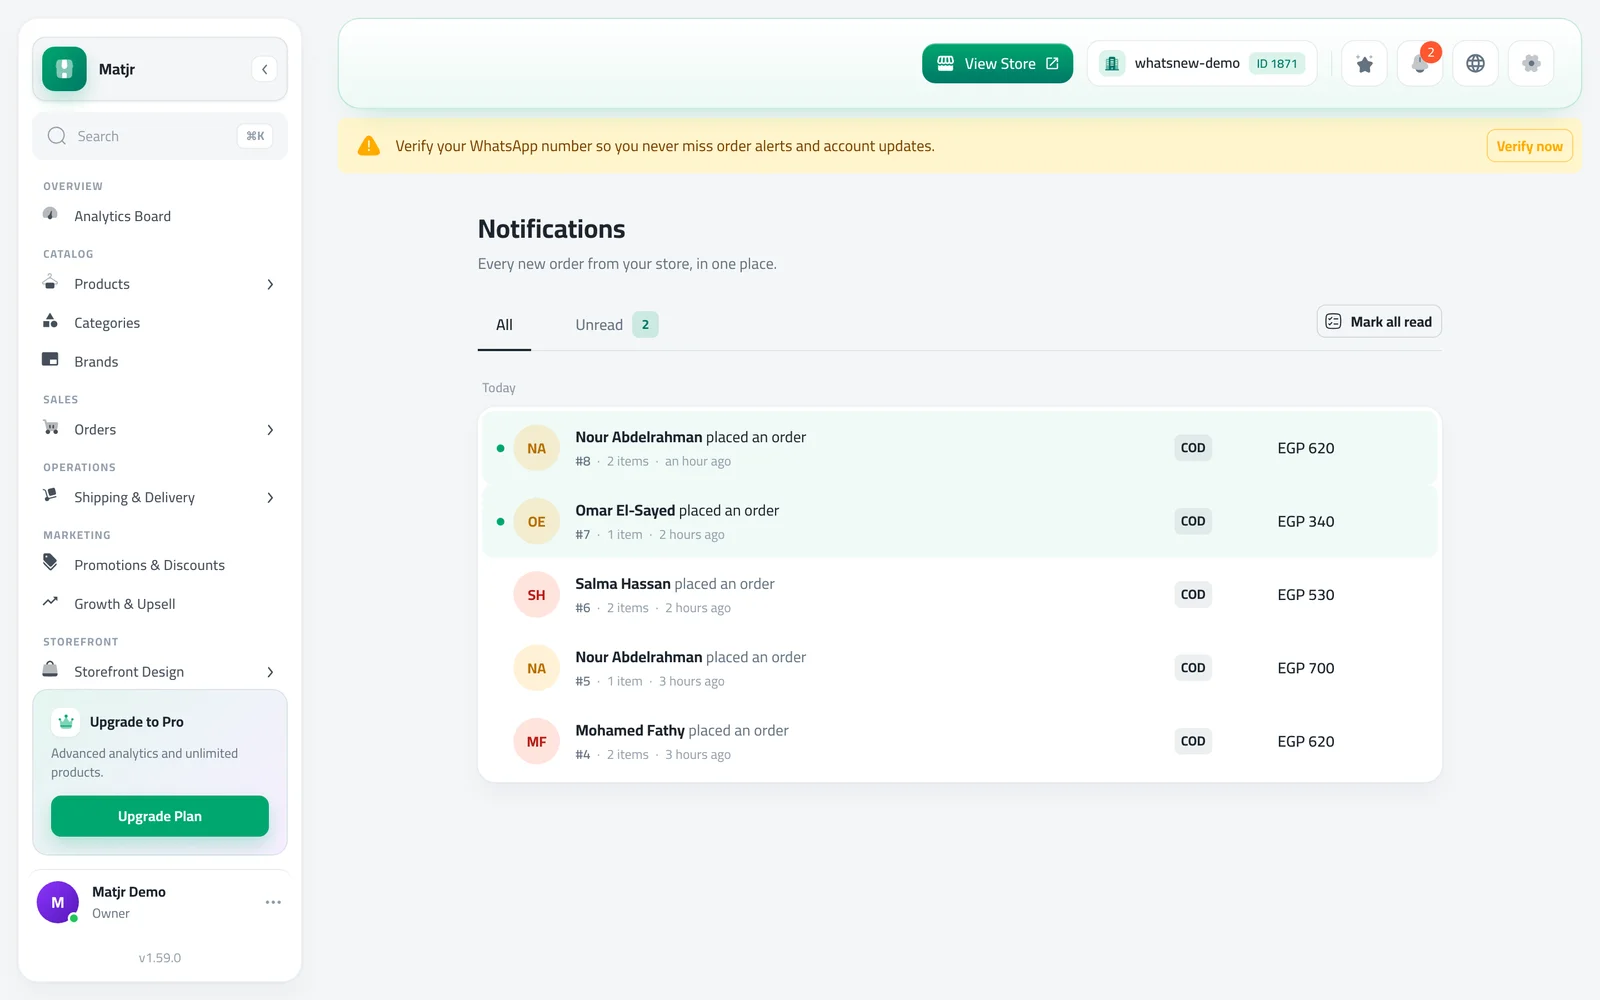Click the Today section label

click(x=499, y=388)
